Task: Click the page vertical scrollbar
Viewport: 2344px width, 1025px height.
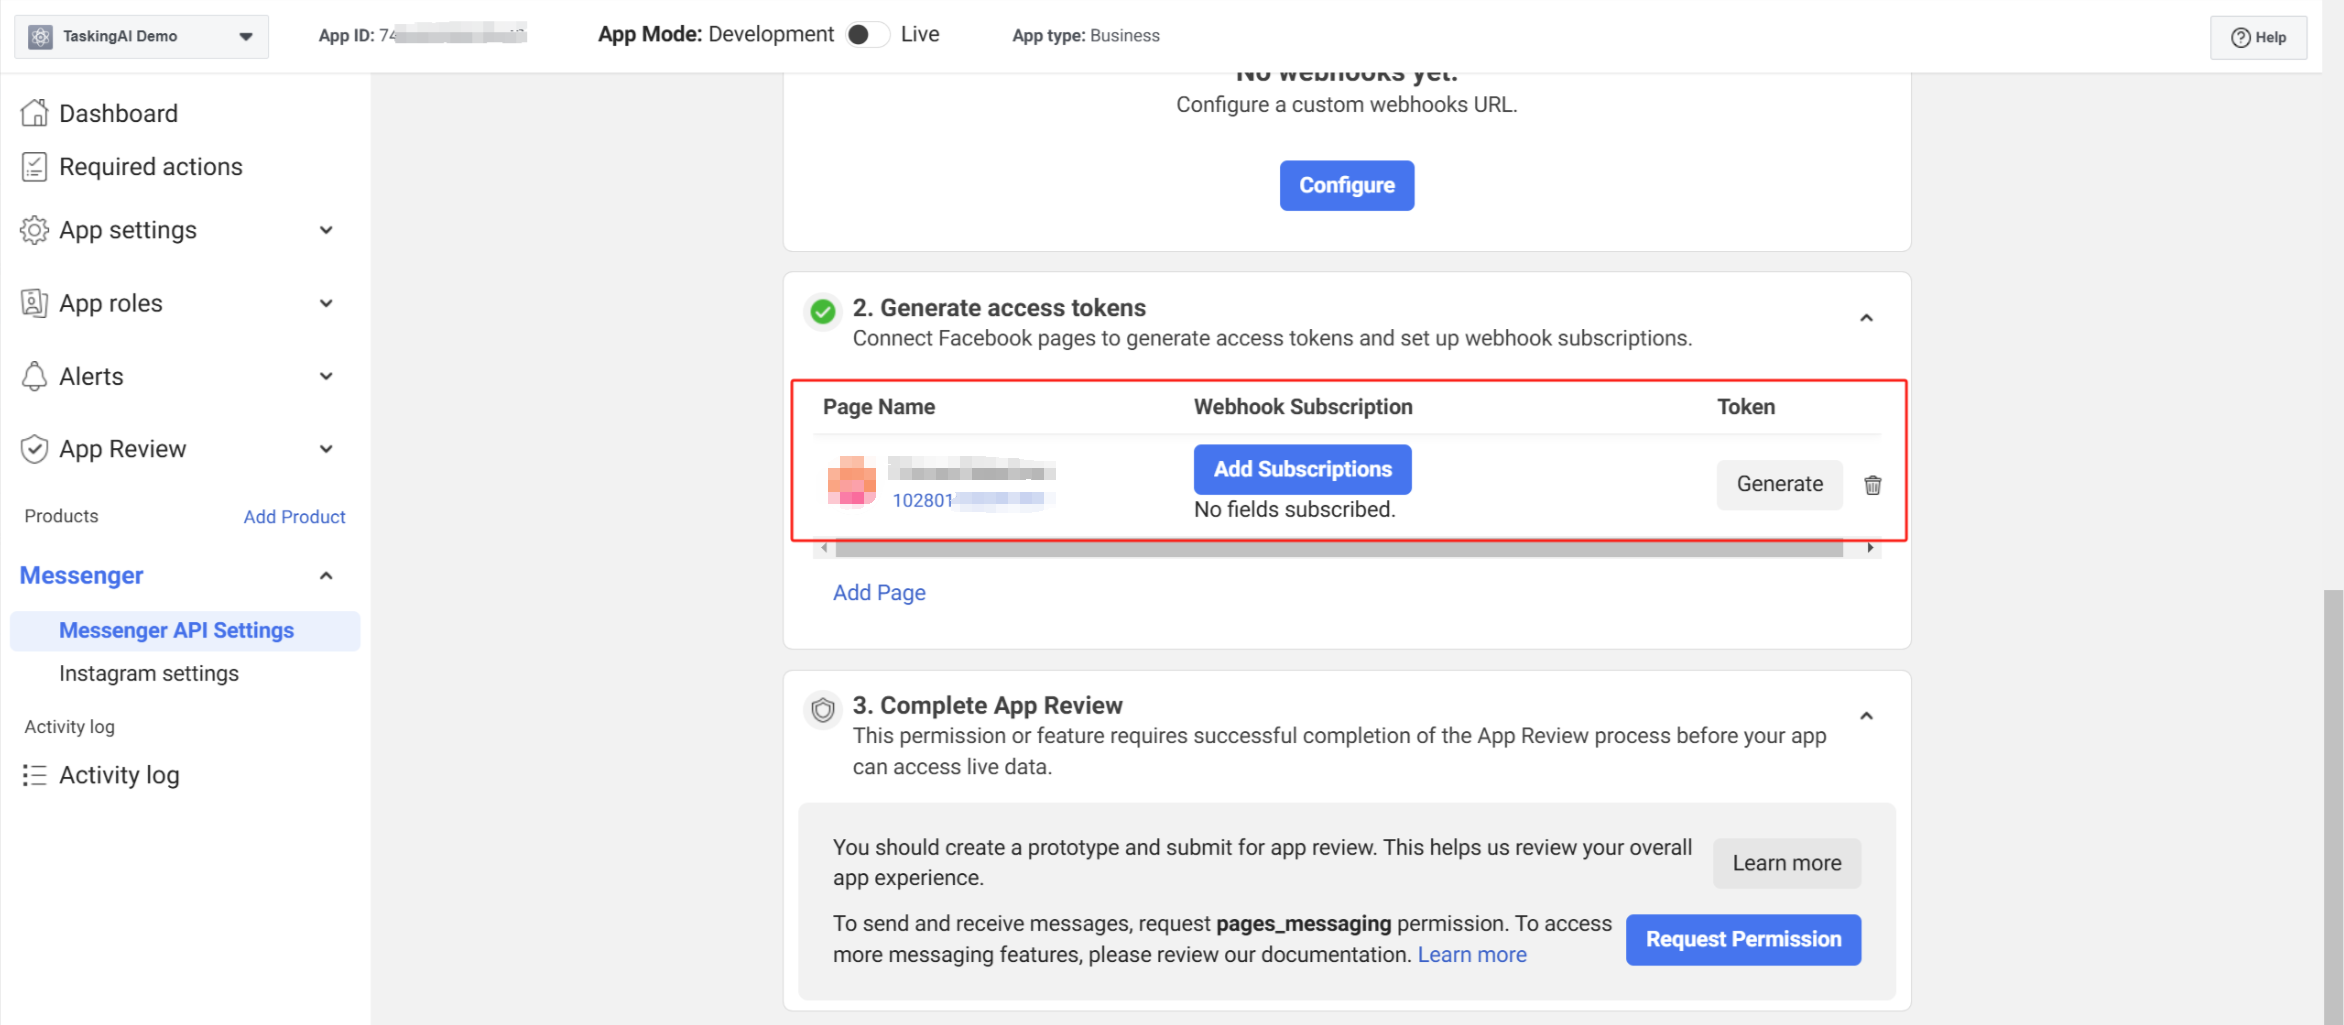Action: (2332, 805)
